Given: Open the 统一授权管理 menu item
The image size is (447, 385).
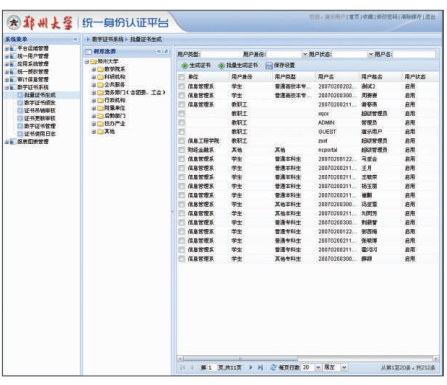Looking at the screenshot, I should [x=33, y=72].
